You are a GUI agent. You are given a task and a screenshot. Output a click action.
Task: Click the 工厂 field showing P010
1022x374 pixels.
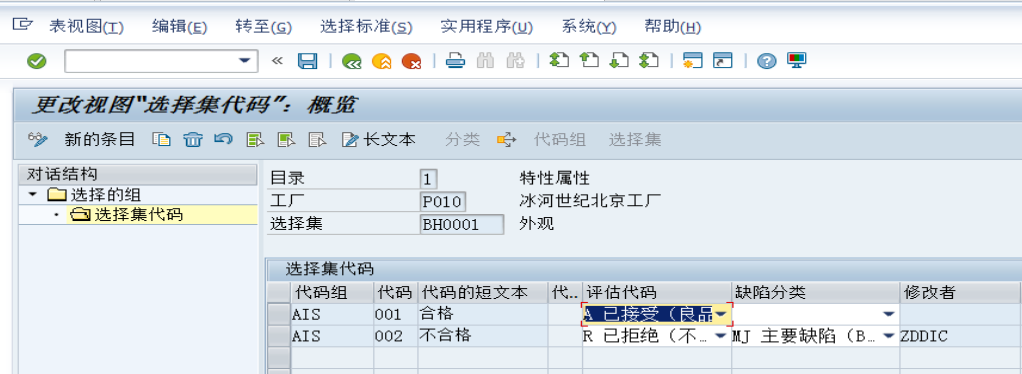pos(443,201)
